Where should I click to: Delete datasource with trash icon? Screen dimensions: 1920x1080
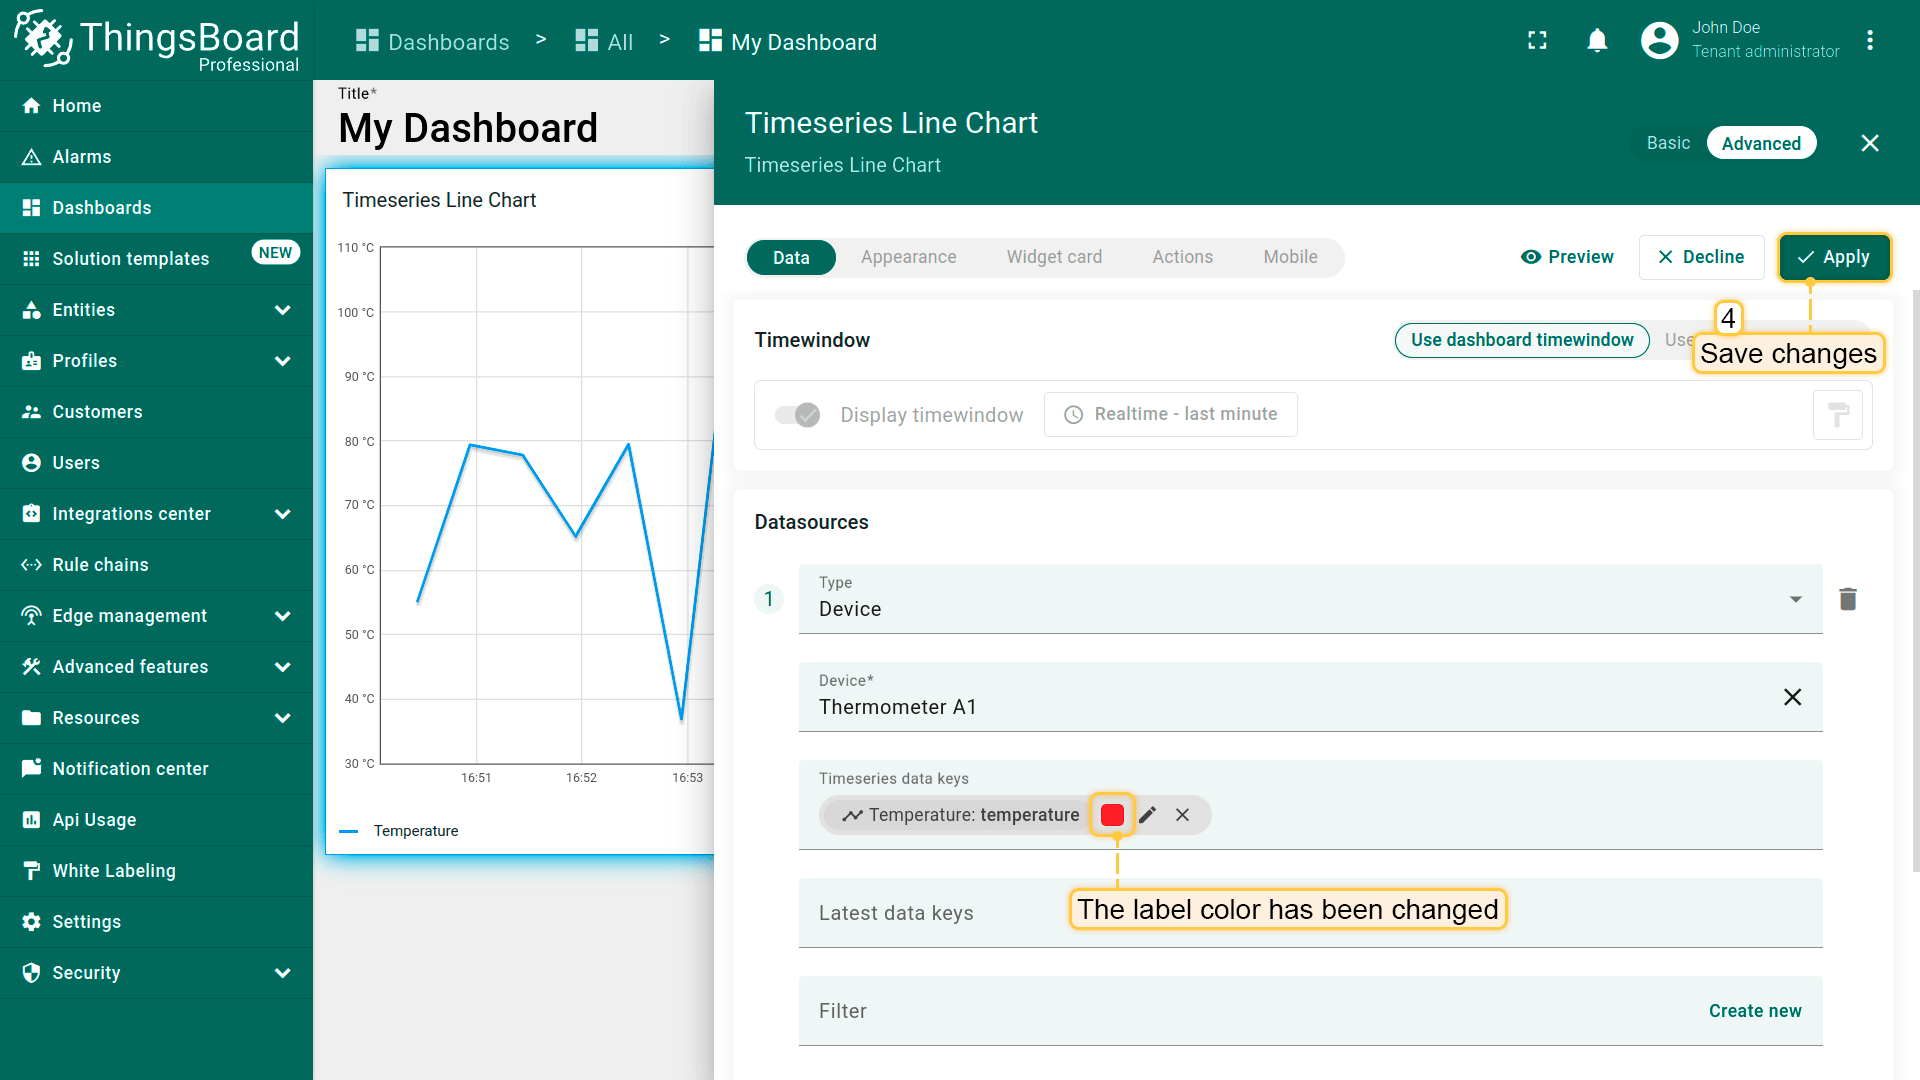(1847, 599)
